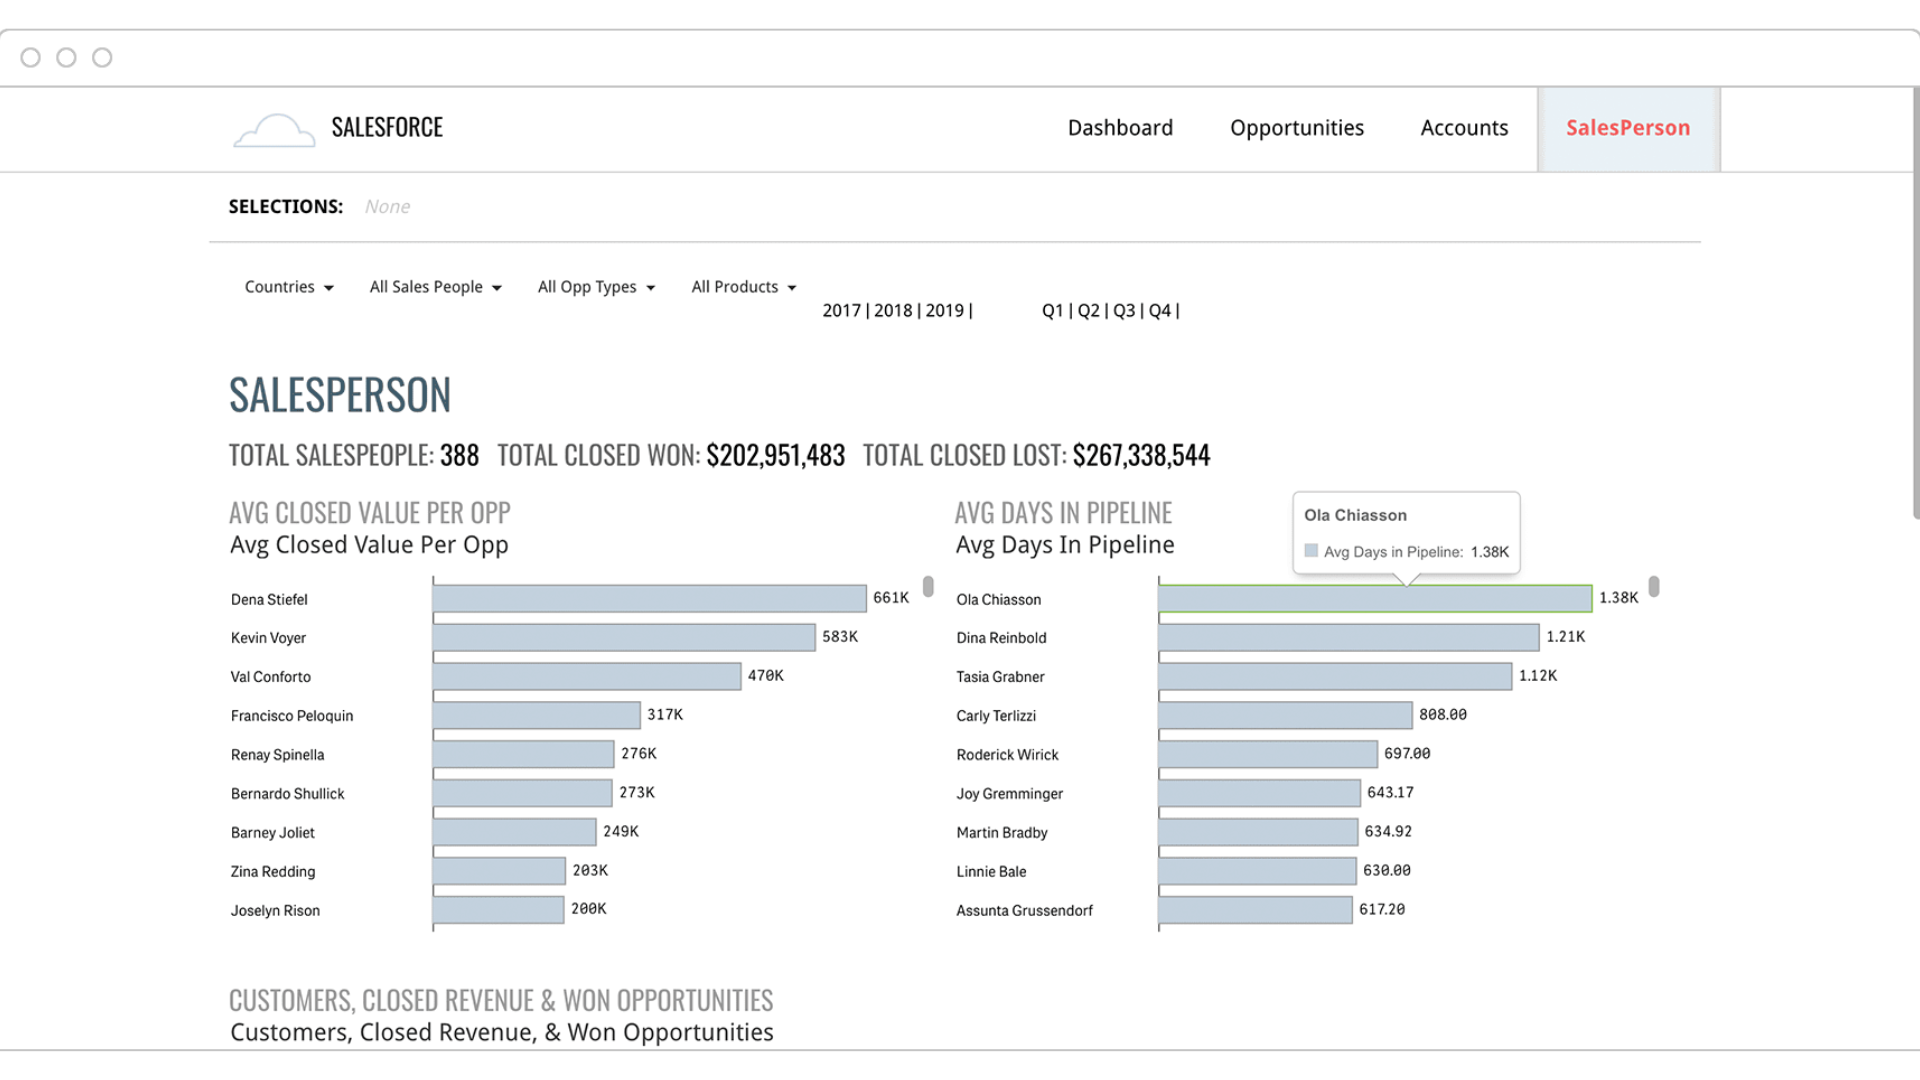The width and height of the screenshot is (1920, 1080).
Task: Click Dena Stiefel's 661K bar
Action: pos(649,598)
